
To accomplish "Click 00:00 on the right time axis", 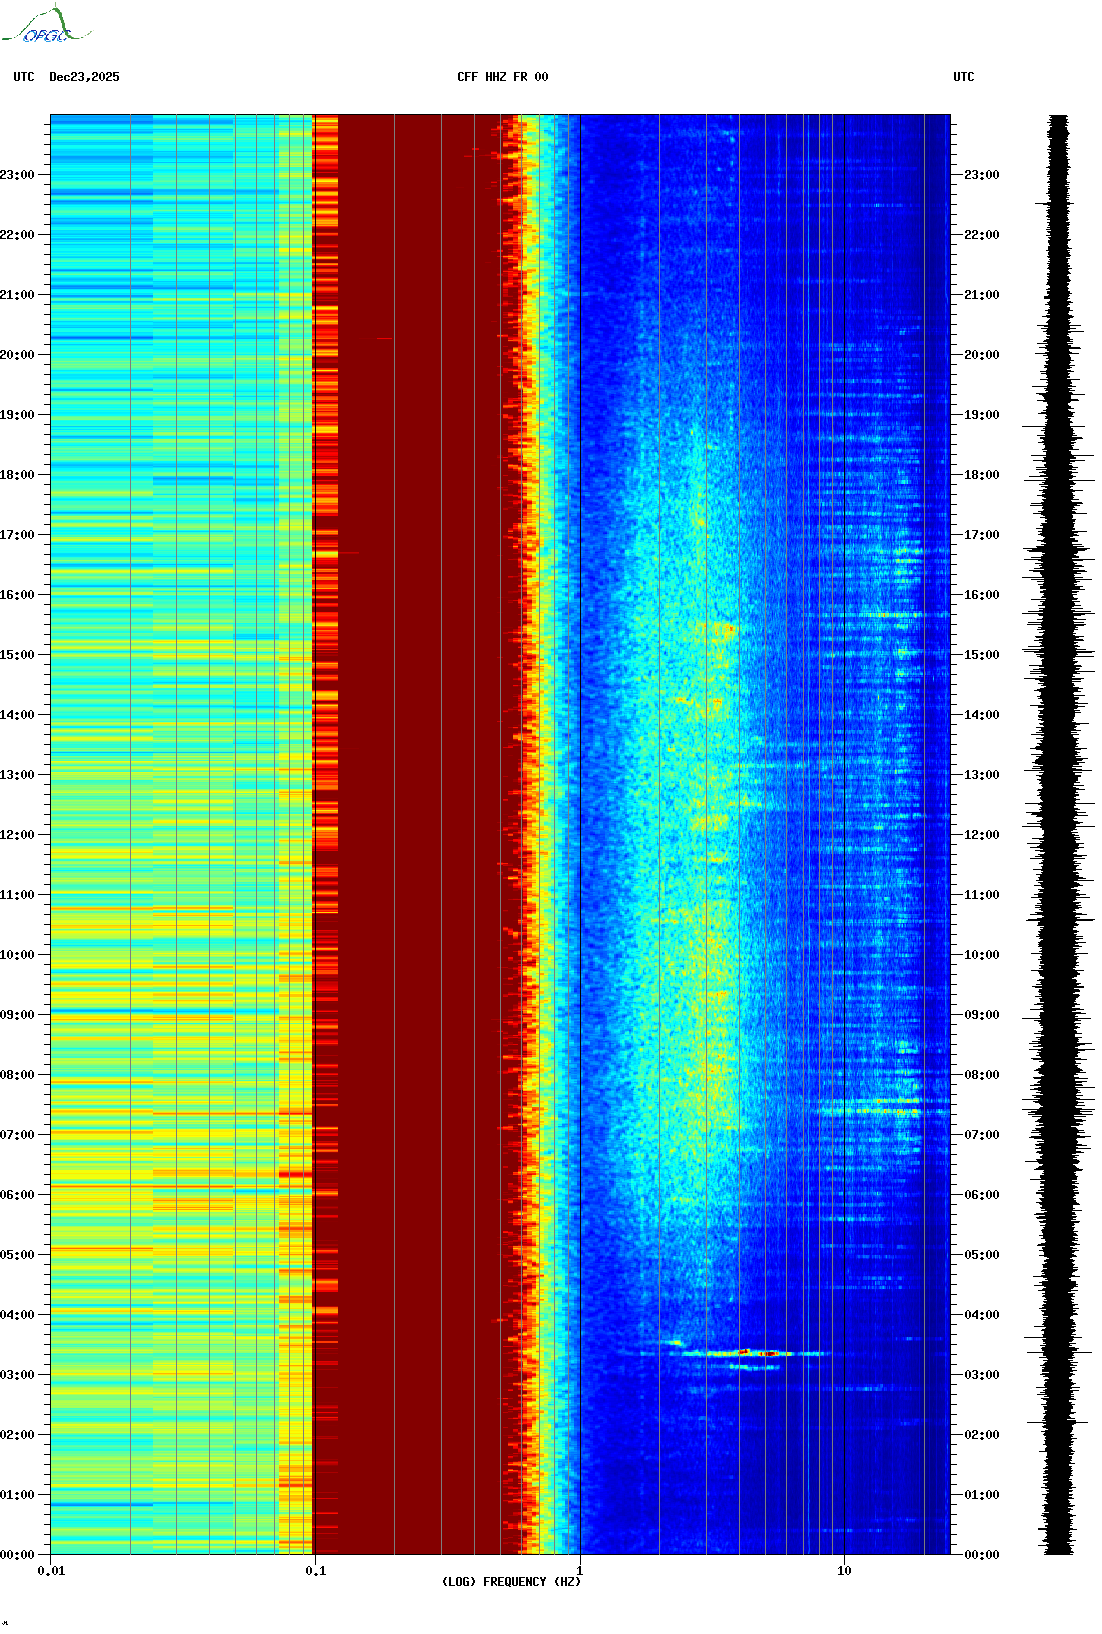I will [982, 1555].
